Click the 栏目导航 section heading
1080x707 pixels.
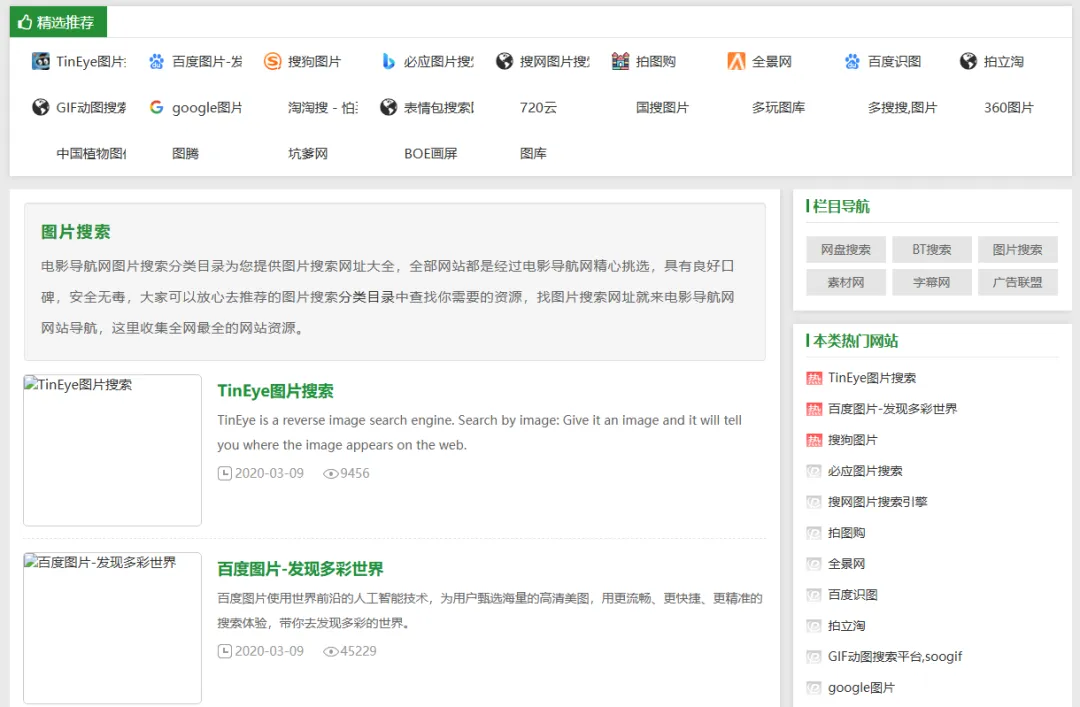pyautogui.click(x=841, y=206)
